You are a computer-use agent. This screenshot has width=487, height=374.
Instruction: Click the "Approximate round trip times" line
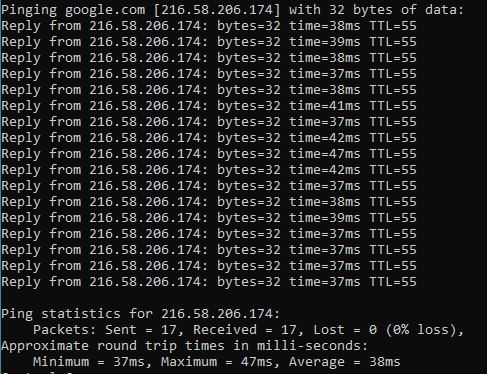click(184, 346)
